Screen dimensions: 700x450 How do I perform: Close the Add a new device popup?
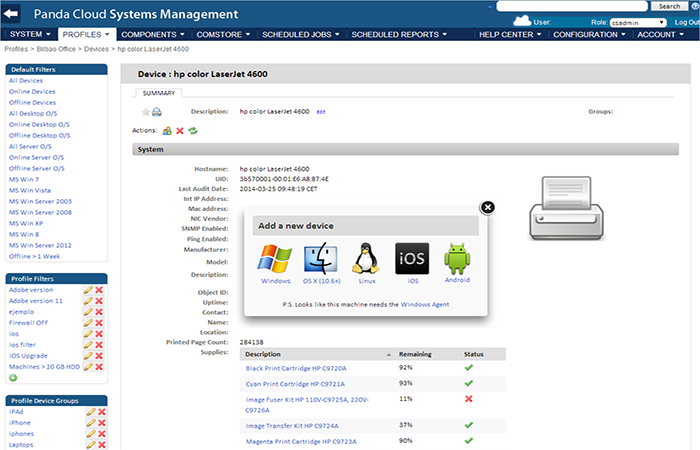[487, 207]
